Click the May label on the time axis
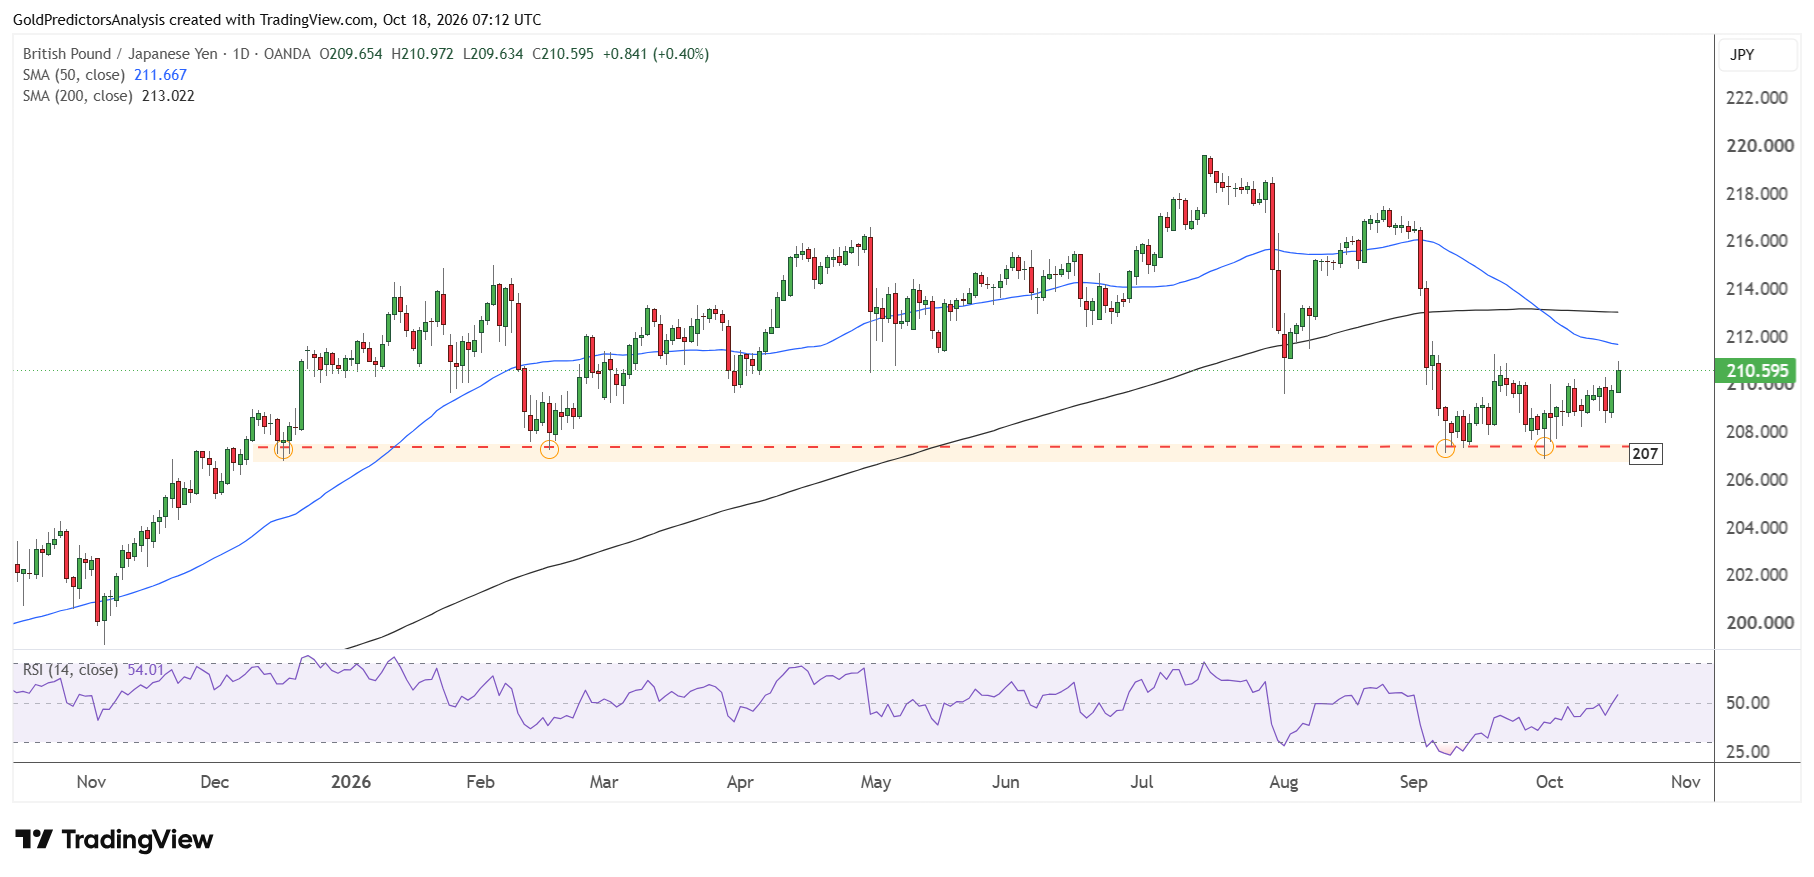The height and width of the screenshot is (877, 1814). click(x=876, y=782)
